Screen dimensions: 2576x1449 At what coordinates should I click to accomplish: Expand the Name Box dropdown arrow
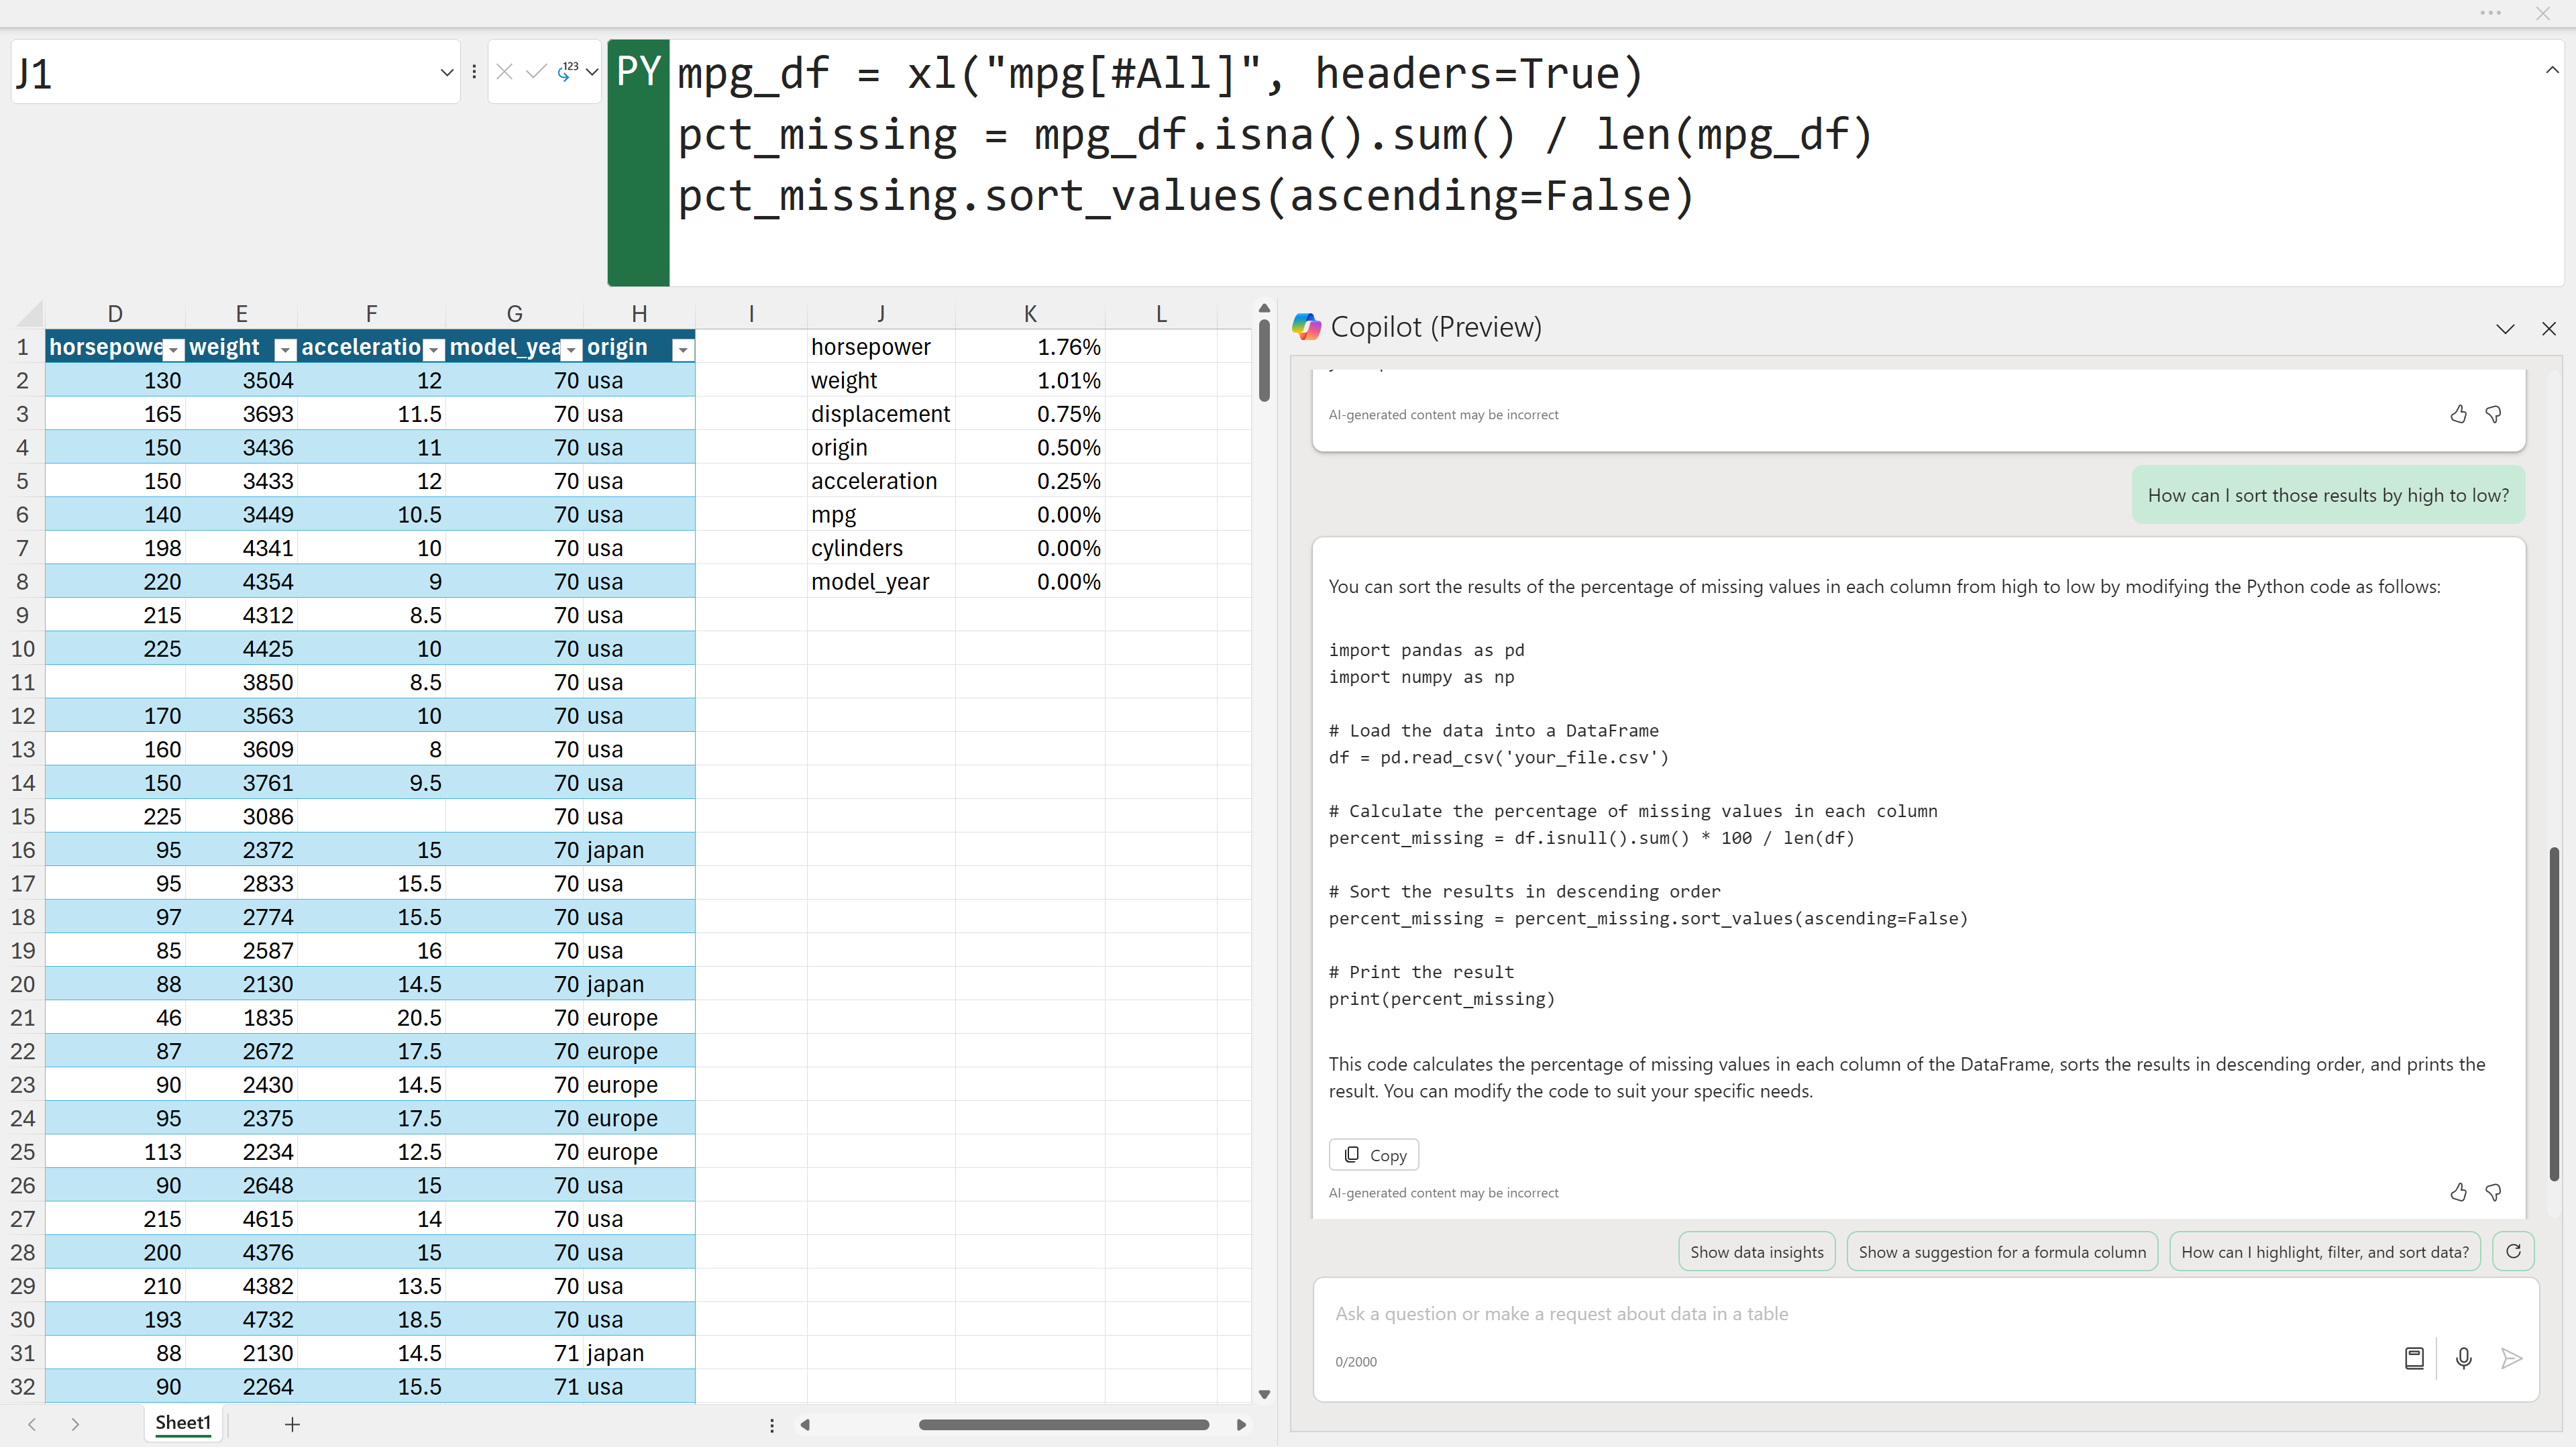click(446, 72)
